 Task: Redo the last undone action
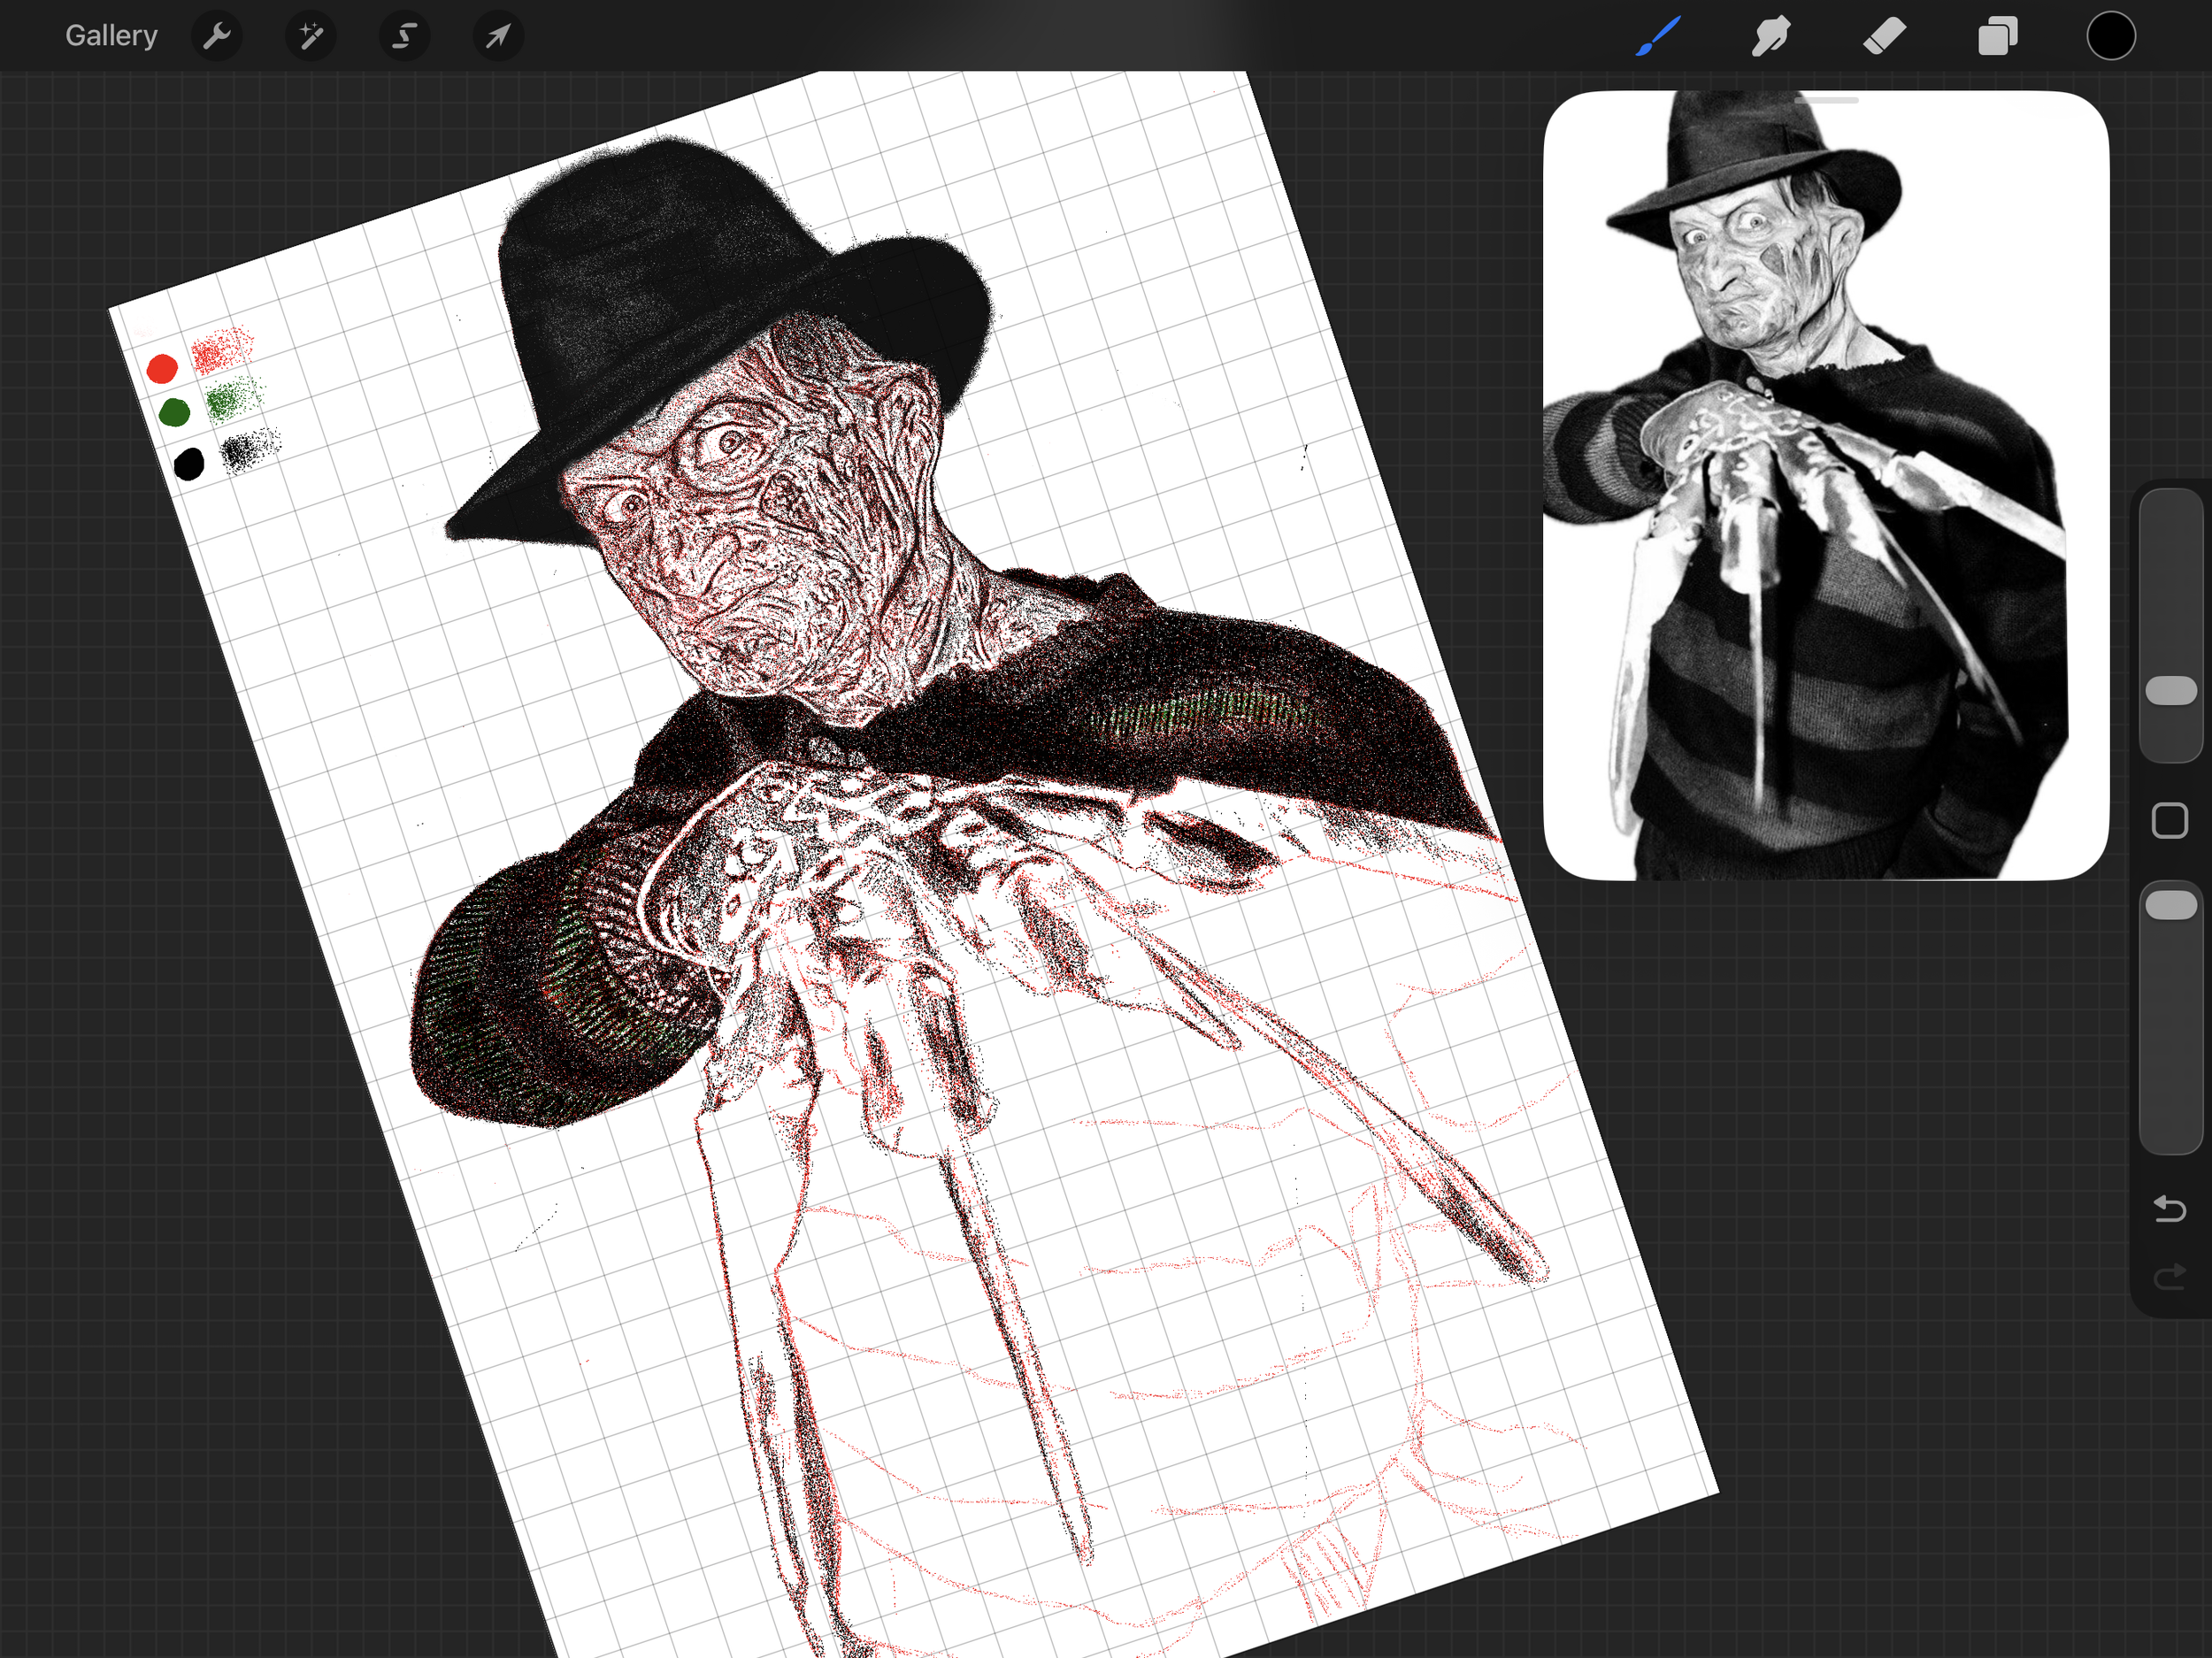coord(2170,1277)
